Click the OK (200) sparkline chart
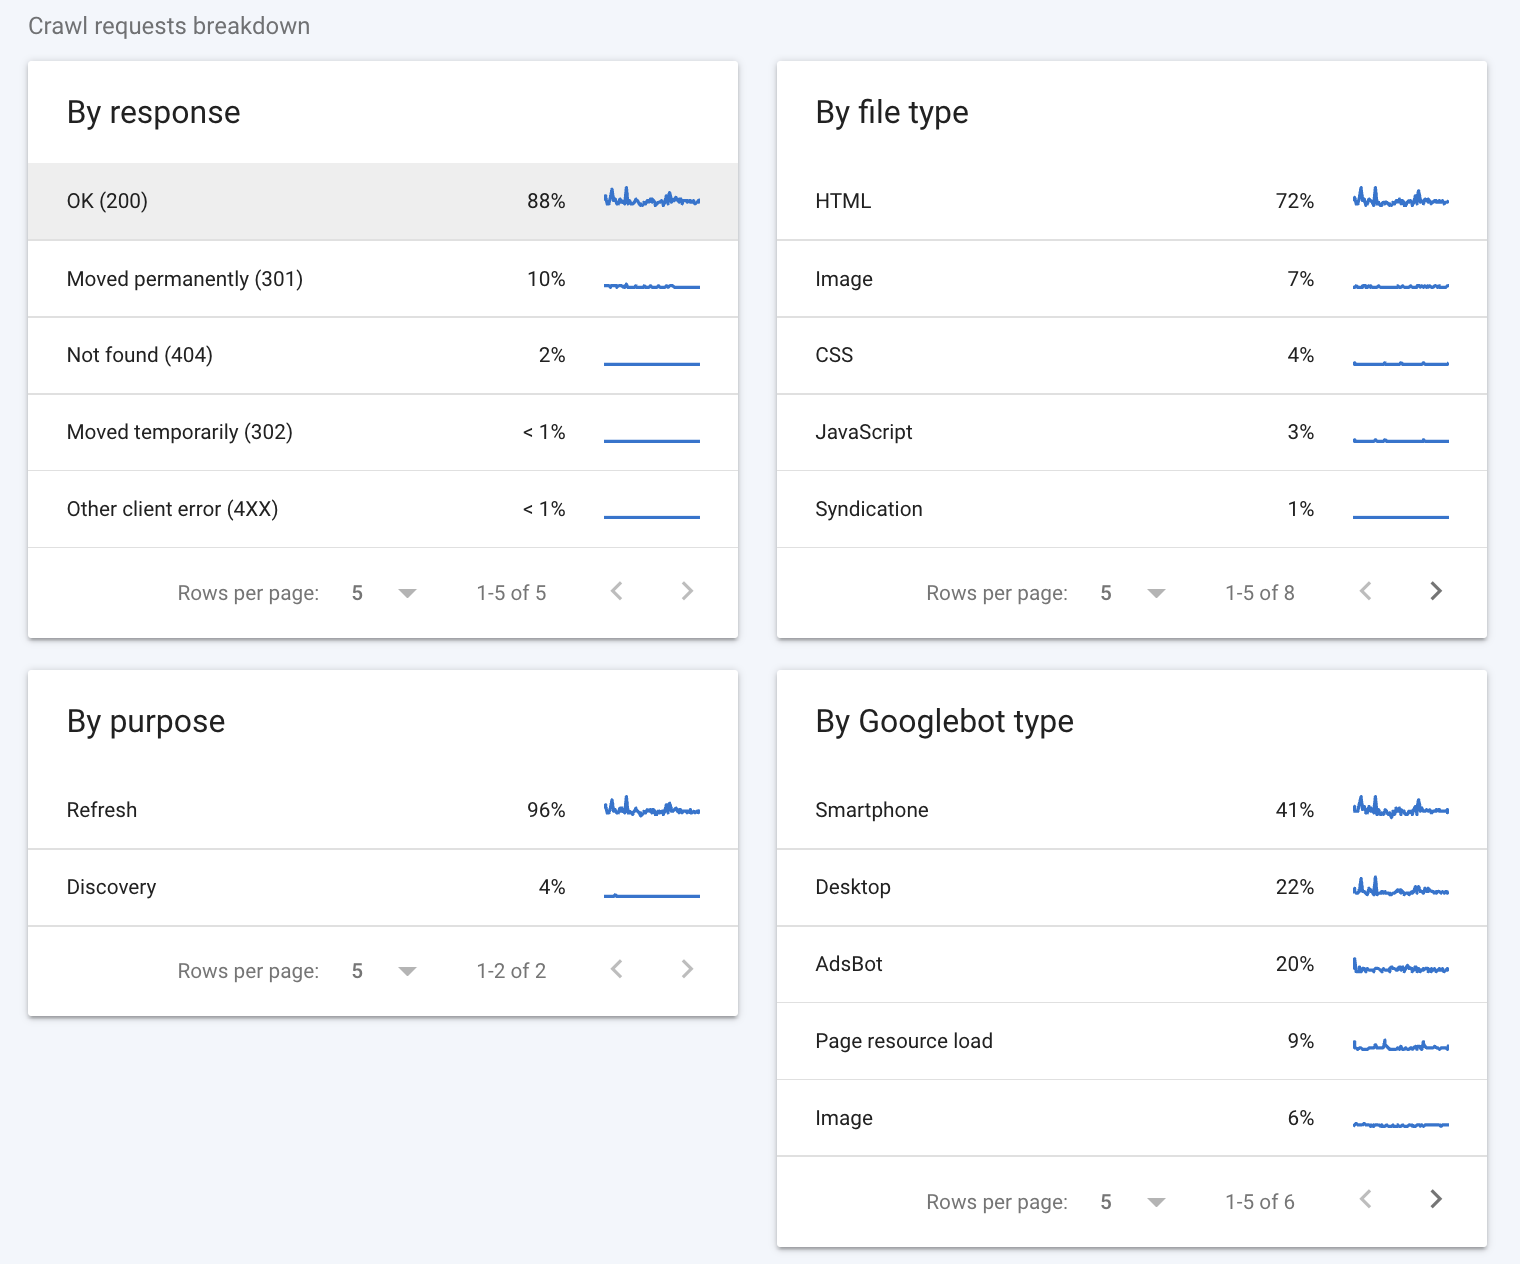 click(x=652, y=197)
